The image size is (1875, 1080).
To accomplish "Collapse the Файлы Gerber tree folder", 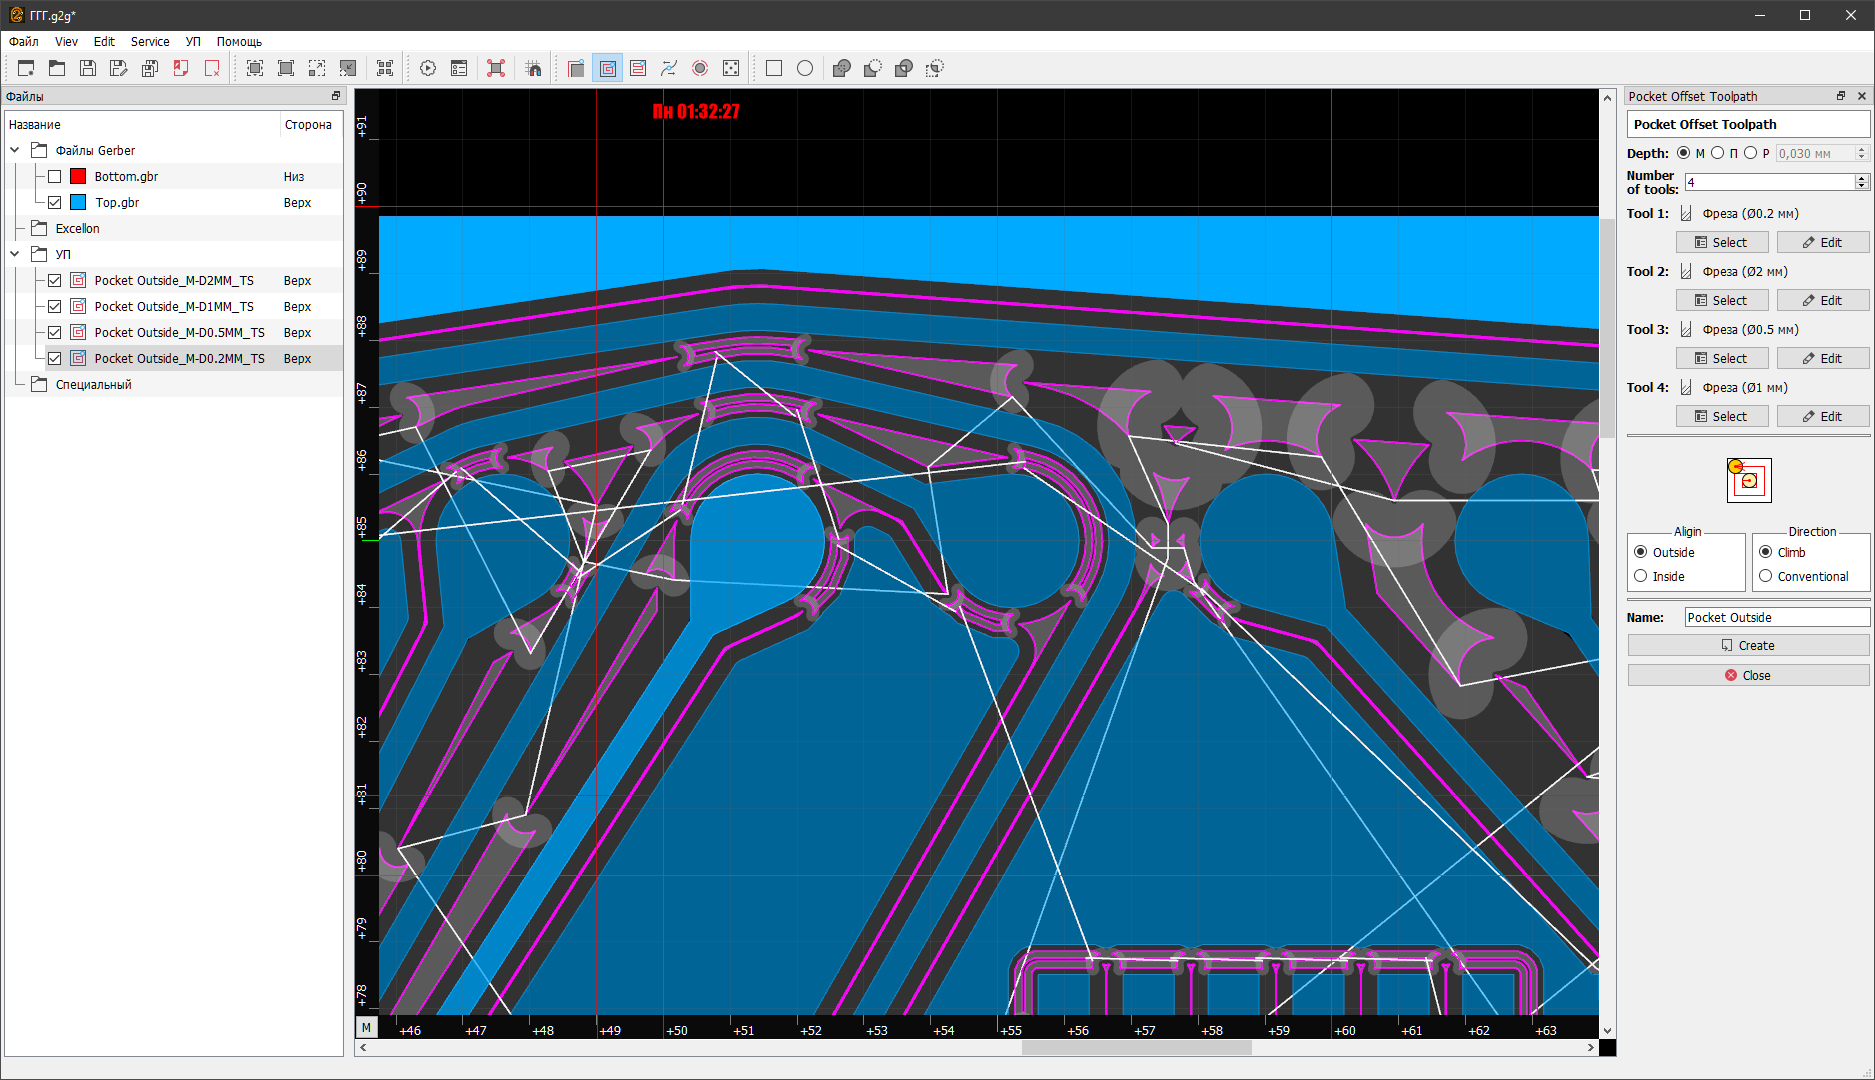I will pyautogui.click(x=15, y=150).
